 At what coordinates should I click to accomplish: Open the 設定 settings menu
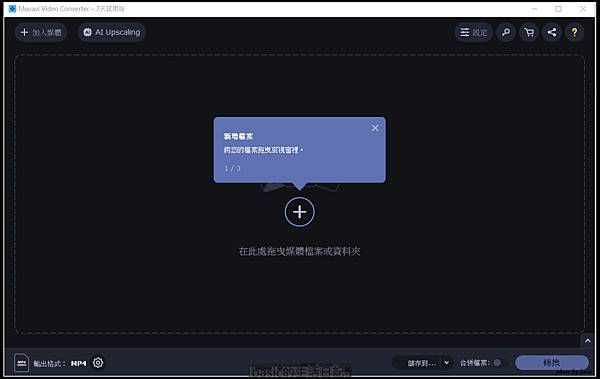click(x=473, y=32)
